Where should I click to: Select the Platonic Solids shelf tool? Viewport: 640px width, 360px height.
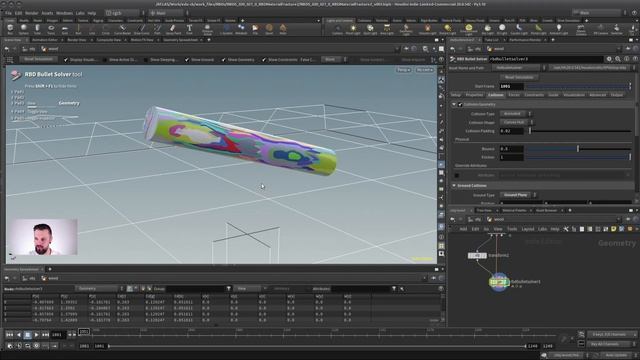point(207,29)
